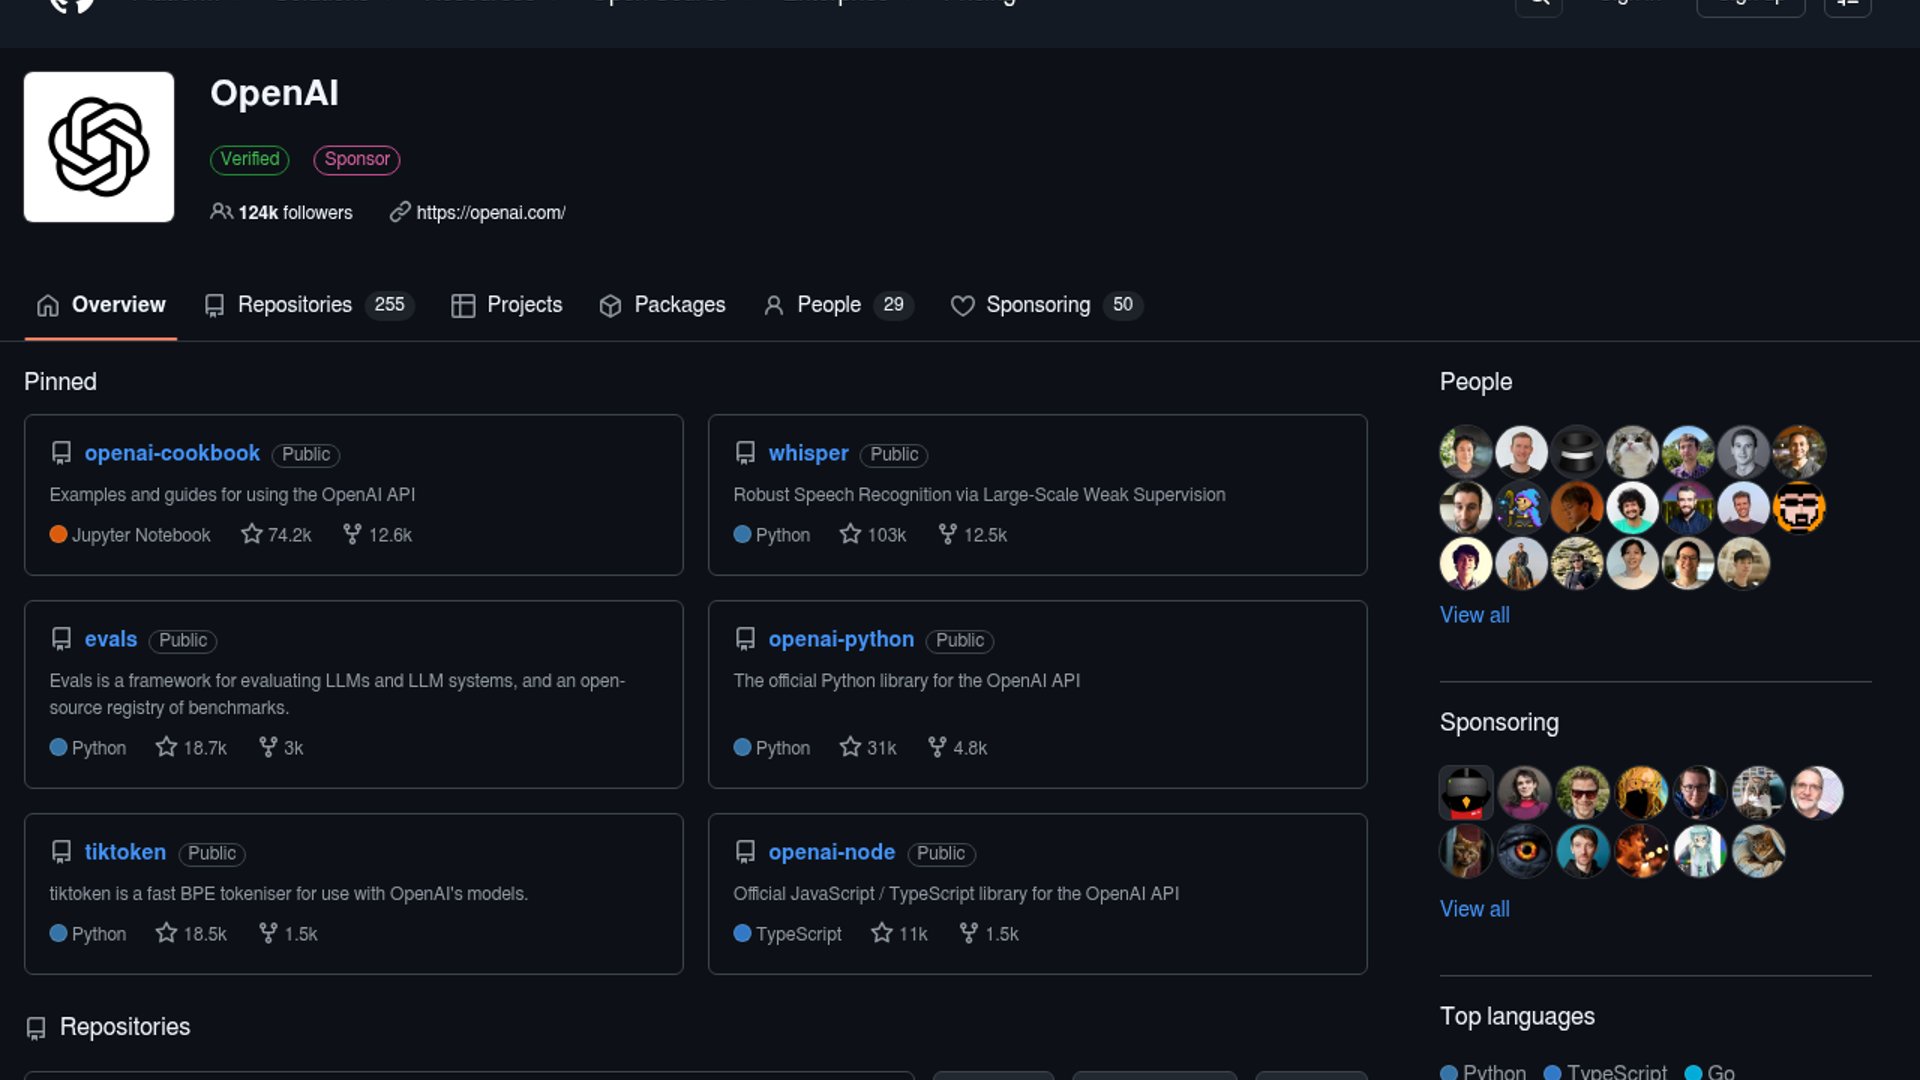Click the blue Python dot on whisper card
This screenshot has height=1080, width=1920.
(x=742, y=535)
